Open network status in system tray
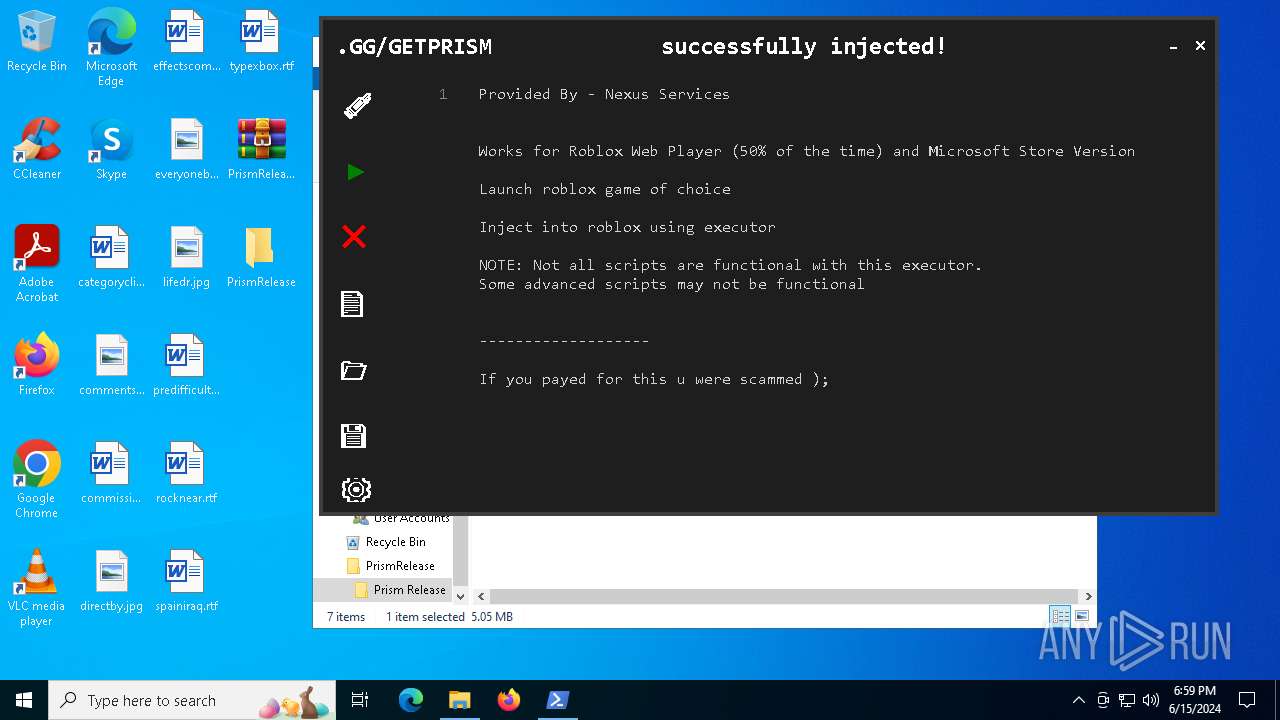Viewport: 1280px width, 720px height. pos(1127,700)
